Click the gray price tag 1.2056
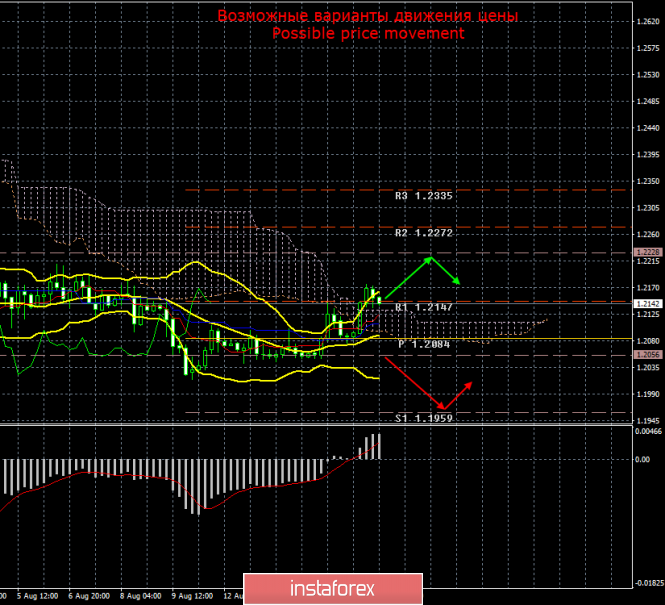The height and width of the screenshot is (605, 665). (x=646, y=354)
